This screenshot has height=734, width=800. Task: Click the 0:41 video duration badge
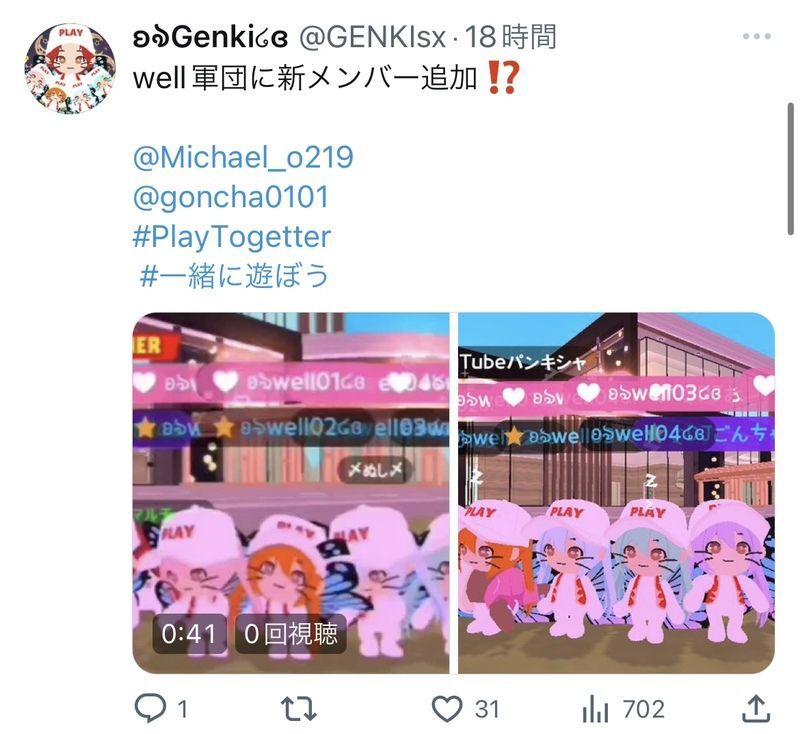pos(189,634)
